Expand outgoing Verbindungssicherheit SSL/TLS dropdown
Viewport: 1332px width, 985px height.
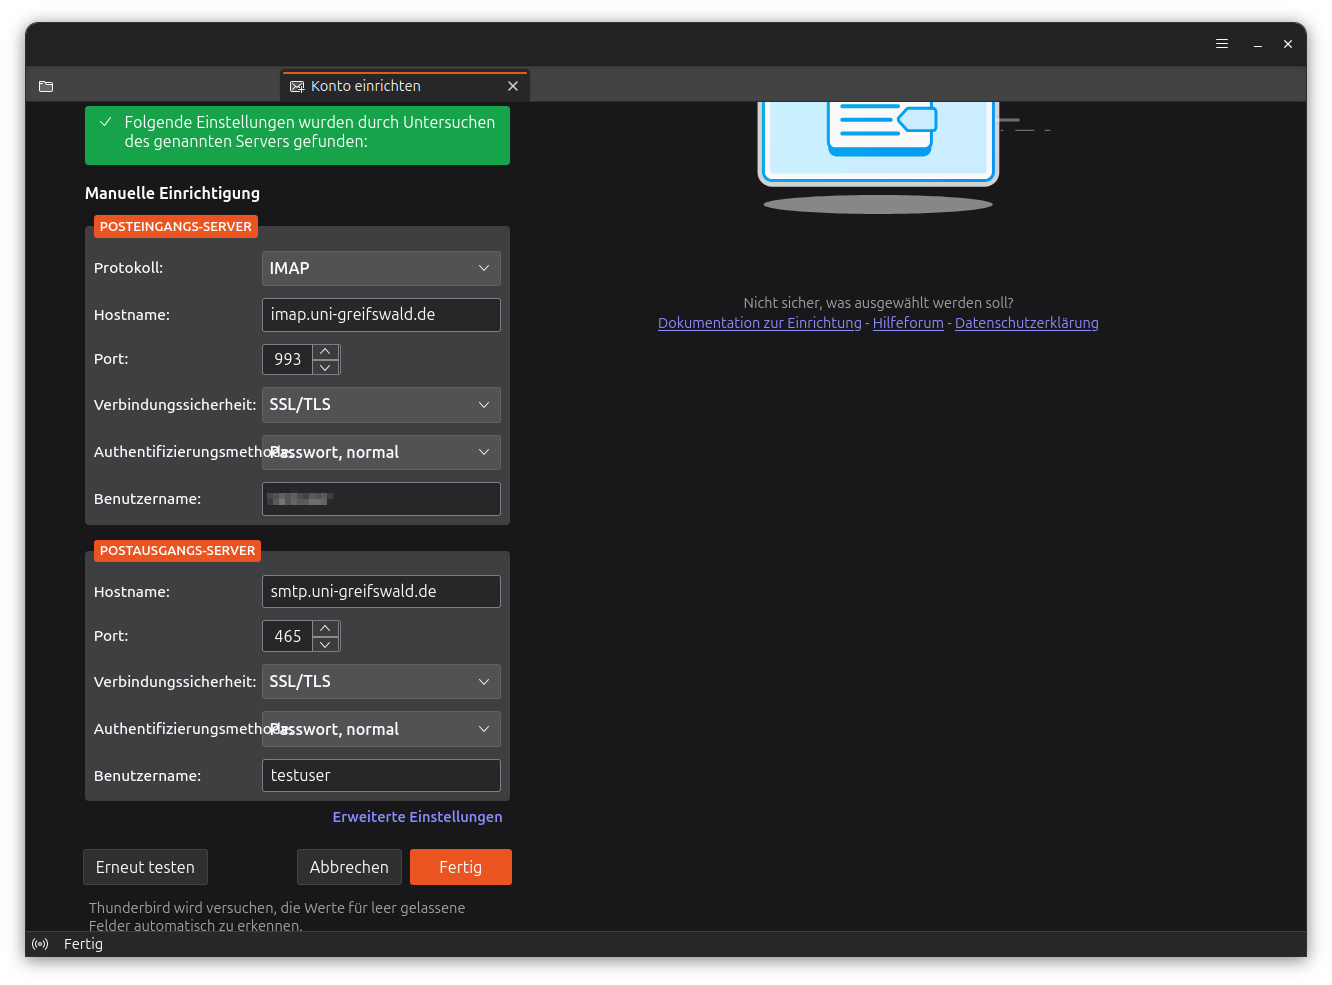(381, 682)
